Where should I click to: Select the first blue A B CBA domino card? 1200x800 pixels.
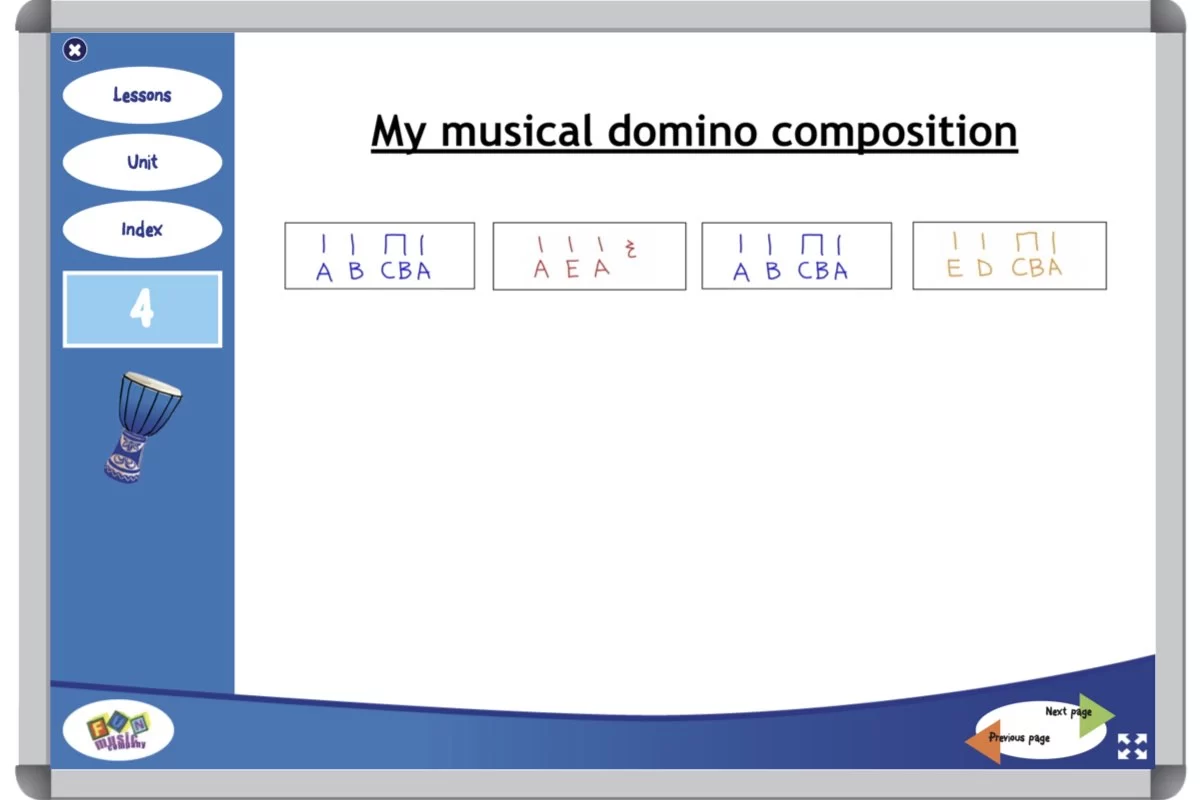pyautogui.click(x=379, y=255)
